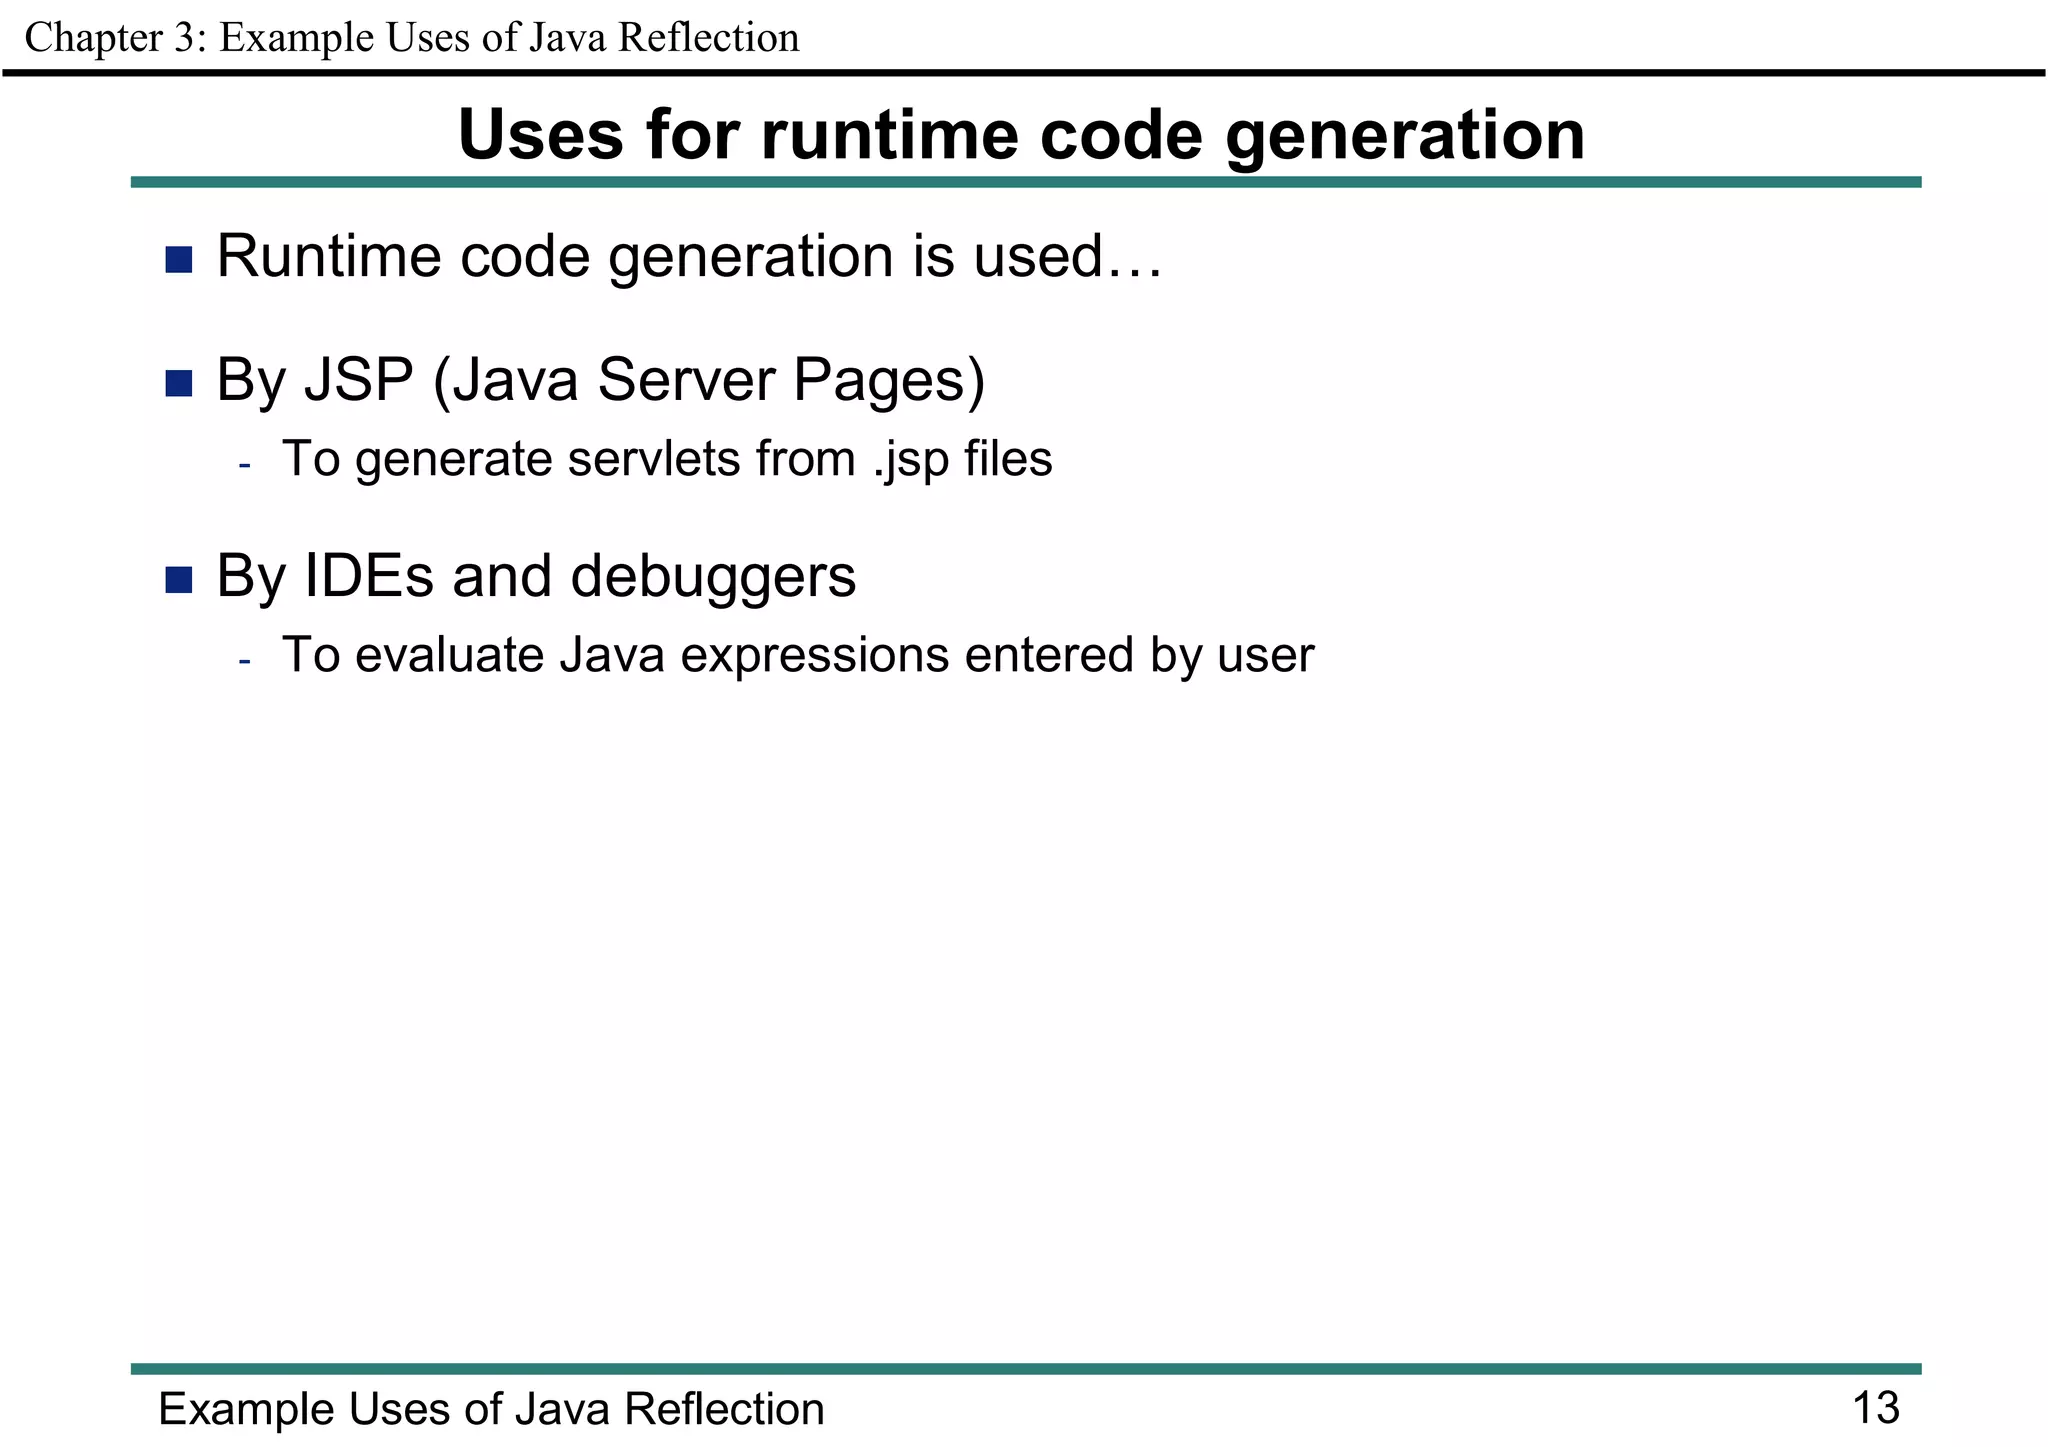Click the word 'generation' in the slide title
This screenshot has width=2048, height=1447.
1405,135
